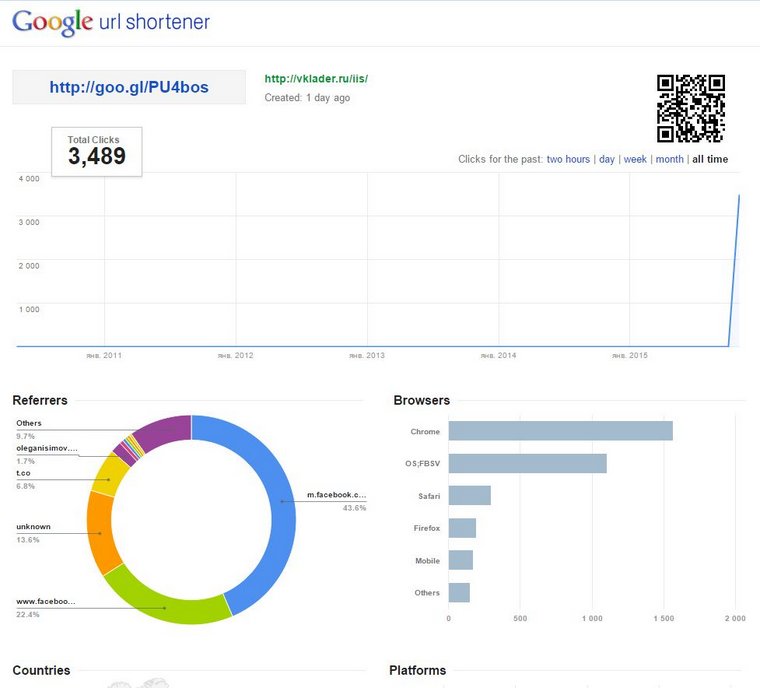
Task: Click the 2011 label on timeline axis
Action: [104, 355]
